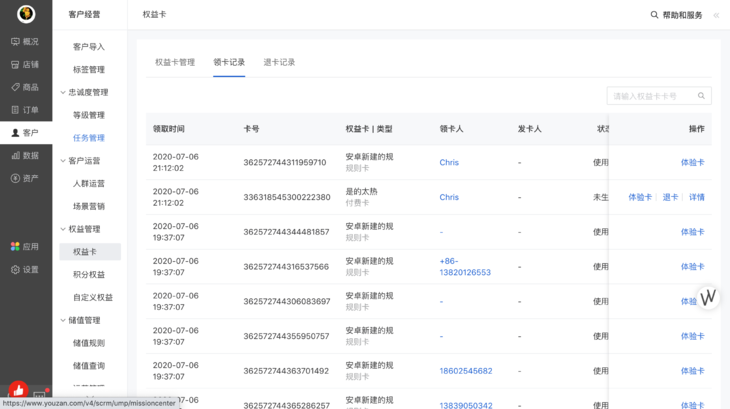Switch to the 退卡记录 tab

279,62
